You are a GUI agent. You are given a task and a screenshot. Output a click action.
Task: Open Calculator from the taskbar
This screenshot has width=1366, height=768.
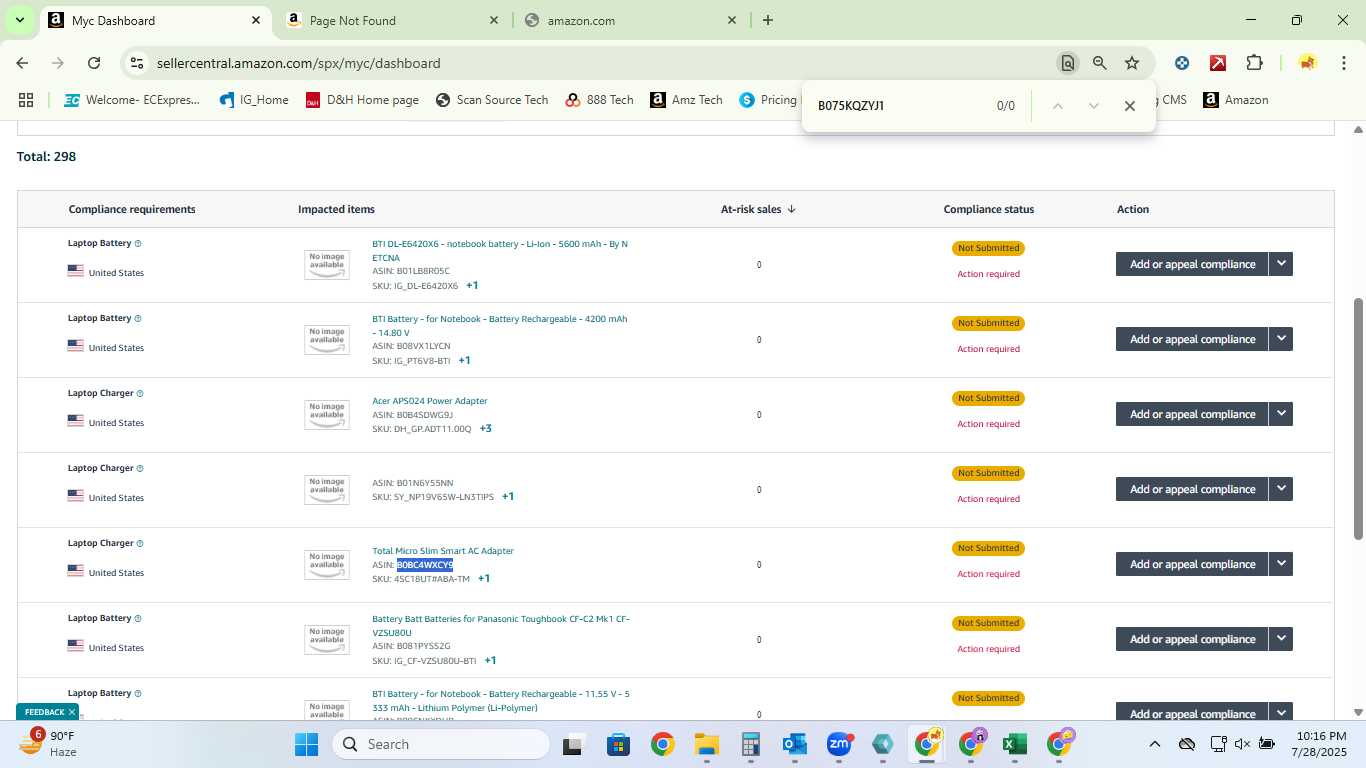click(751, 744)
